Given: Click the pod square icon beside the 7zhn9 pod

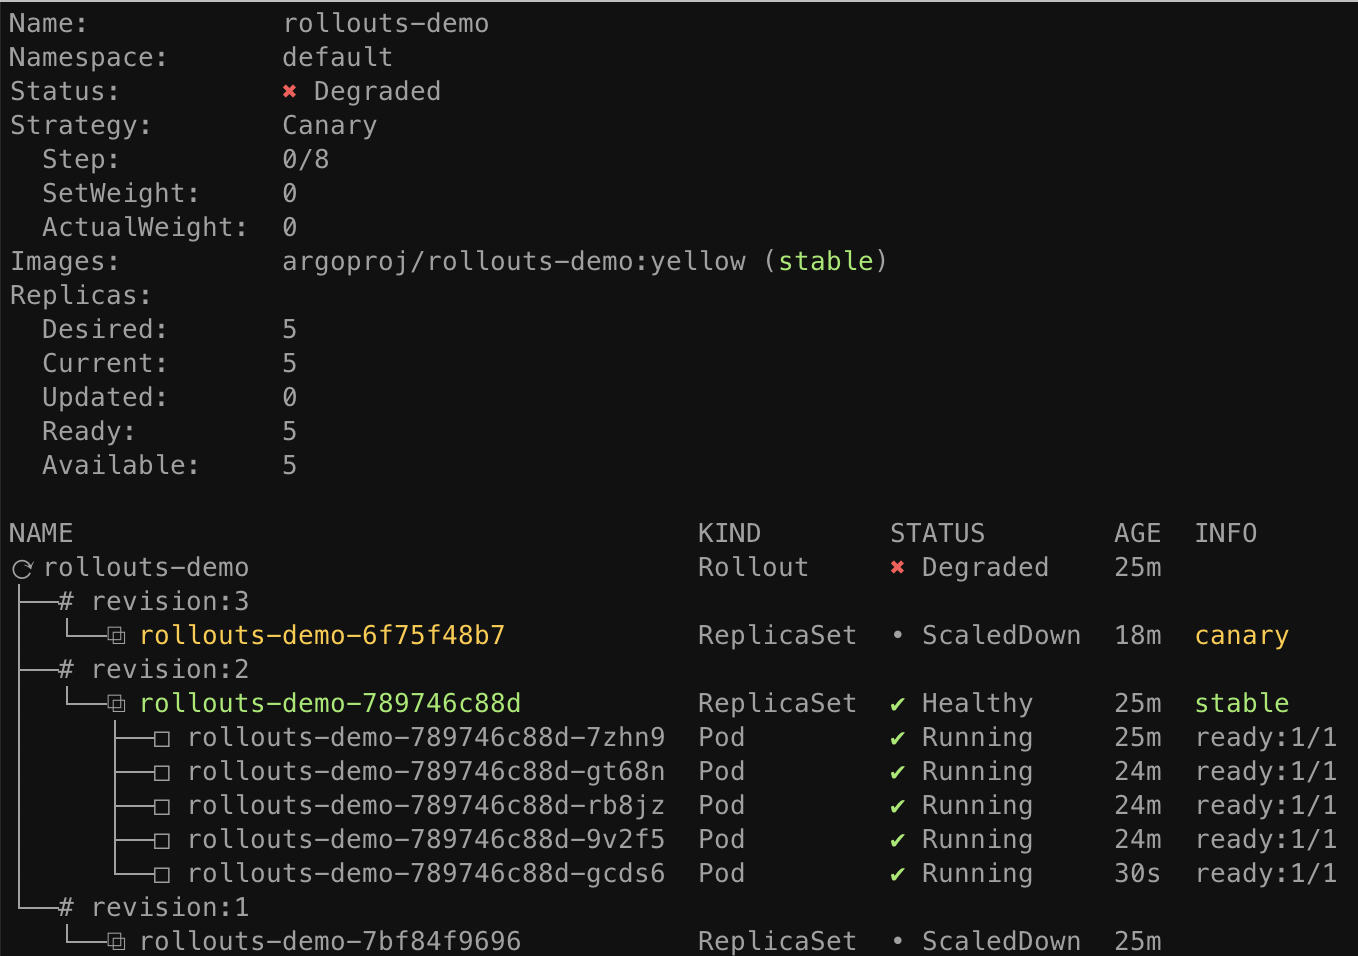Looking at the screenshot, I should 162,740.
